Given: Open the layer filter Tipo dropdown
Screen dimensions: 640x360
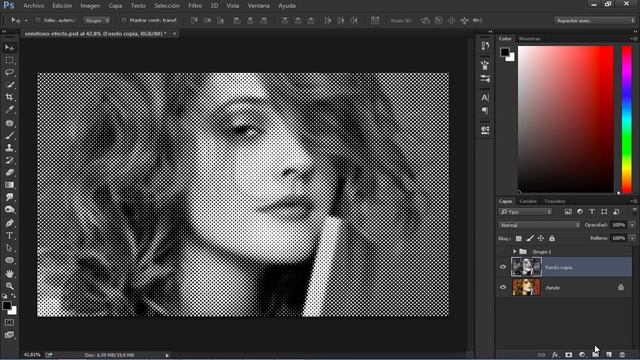Looking at the screenshot, I should (525, 212).
